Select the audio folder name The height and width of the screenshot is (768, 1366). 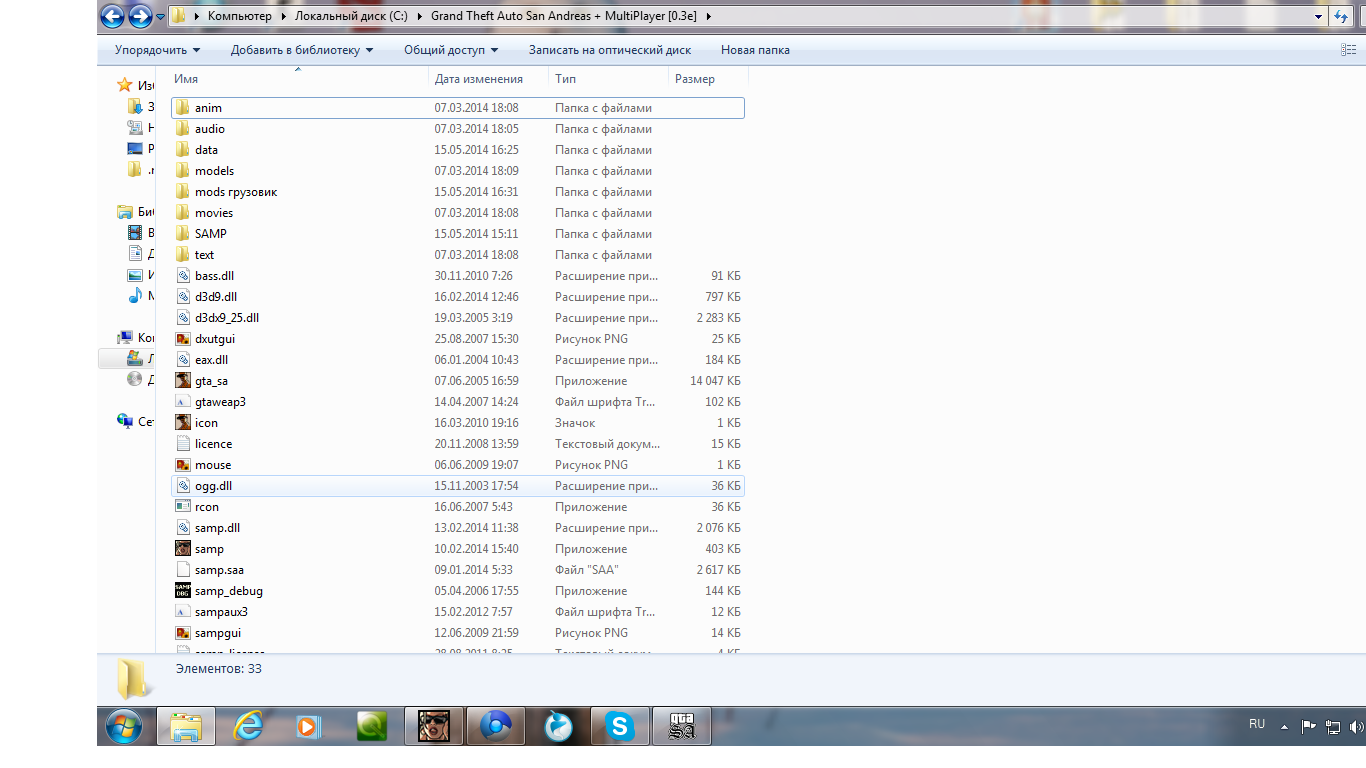210,129
